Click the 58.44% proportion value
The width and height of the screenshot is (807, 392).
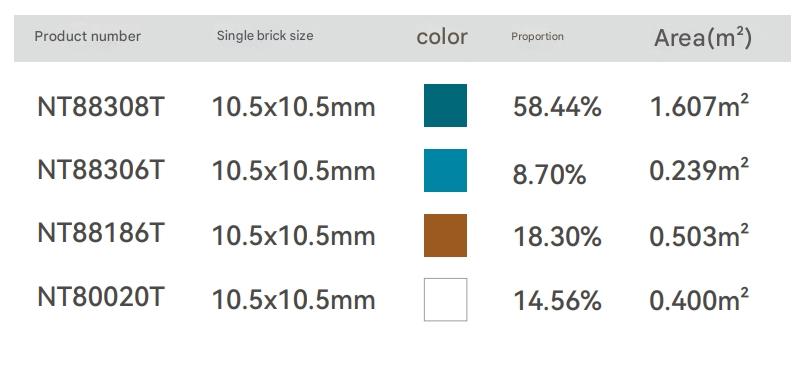[x=557, y=108]
